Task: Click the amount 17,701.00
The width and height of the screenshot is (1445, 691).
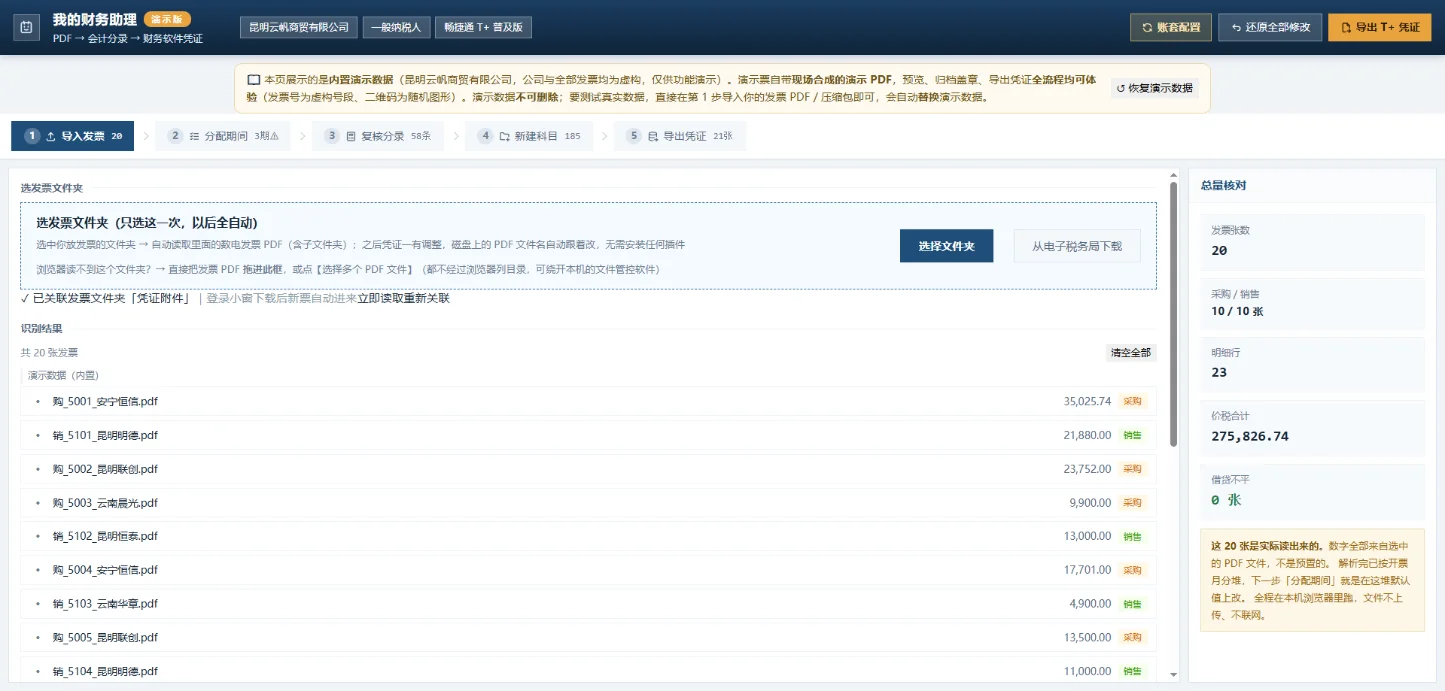Action: 1087,570
